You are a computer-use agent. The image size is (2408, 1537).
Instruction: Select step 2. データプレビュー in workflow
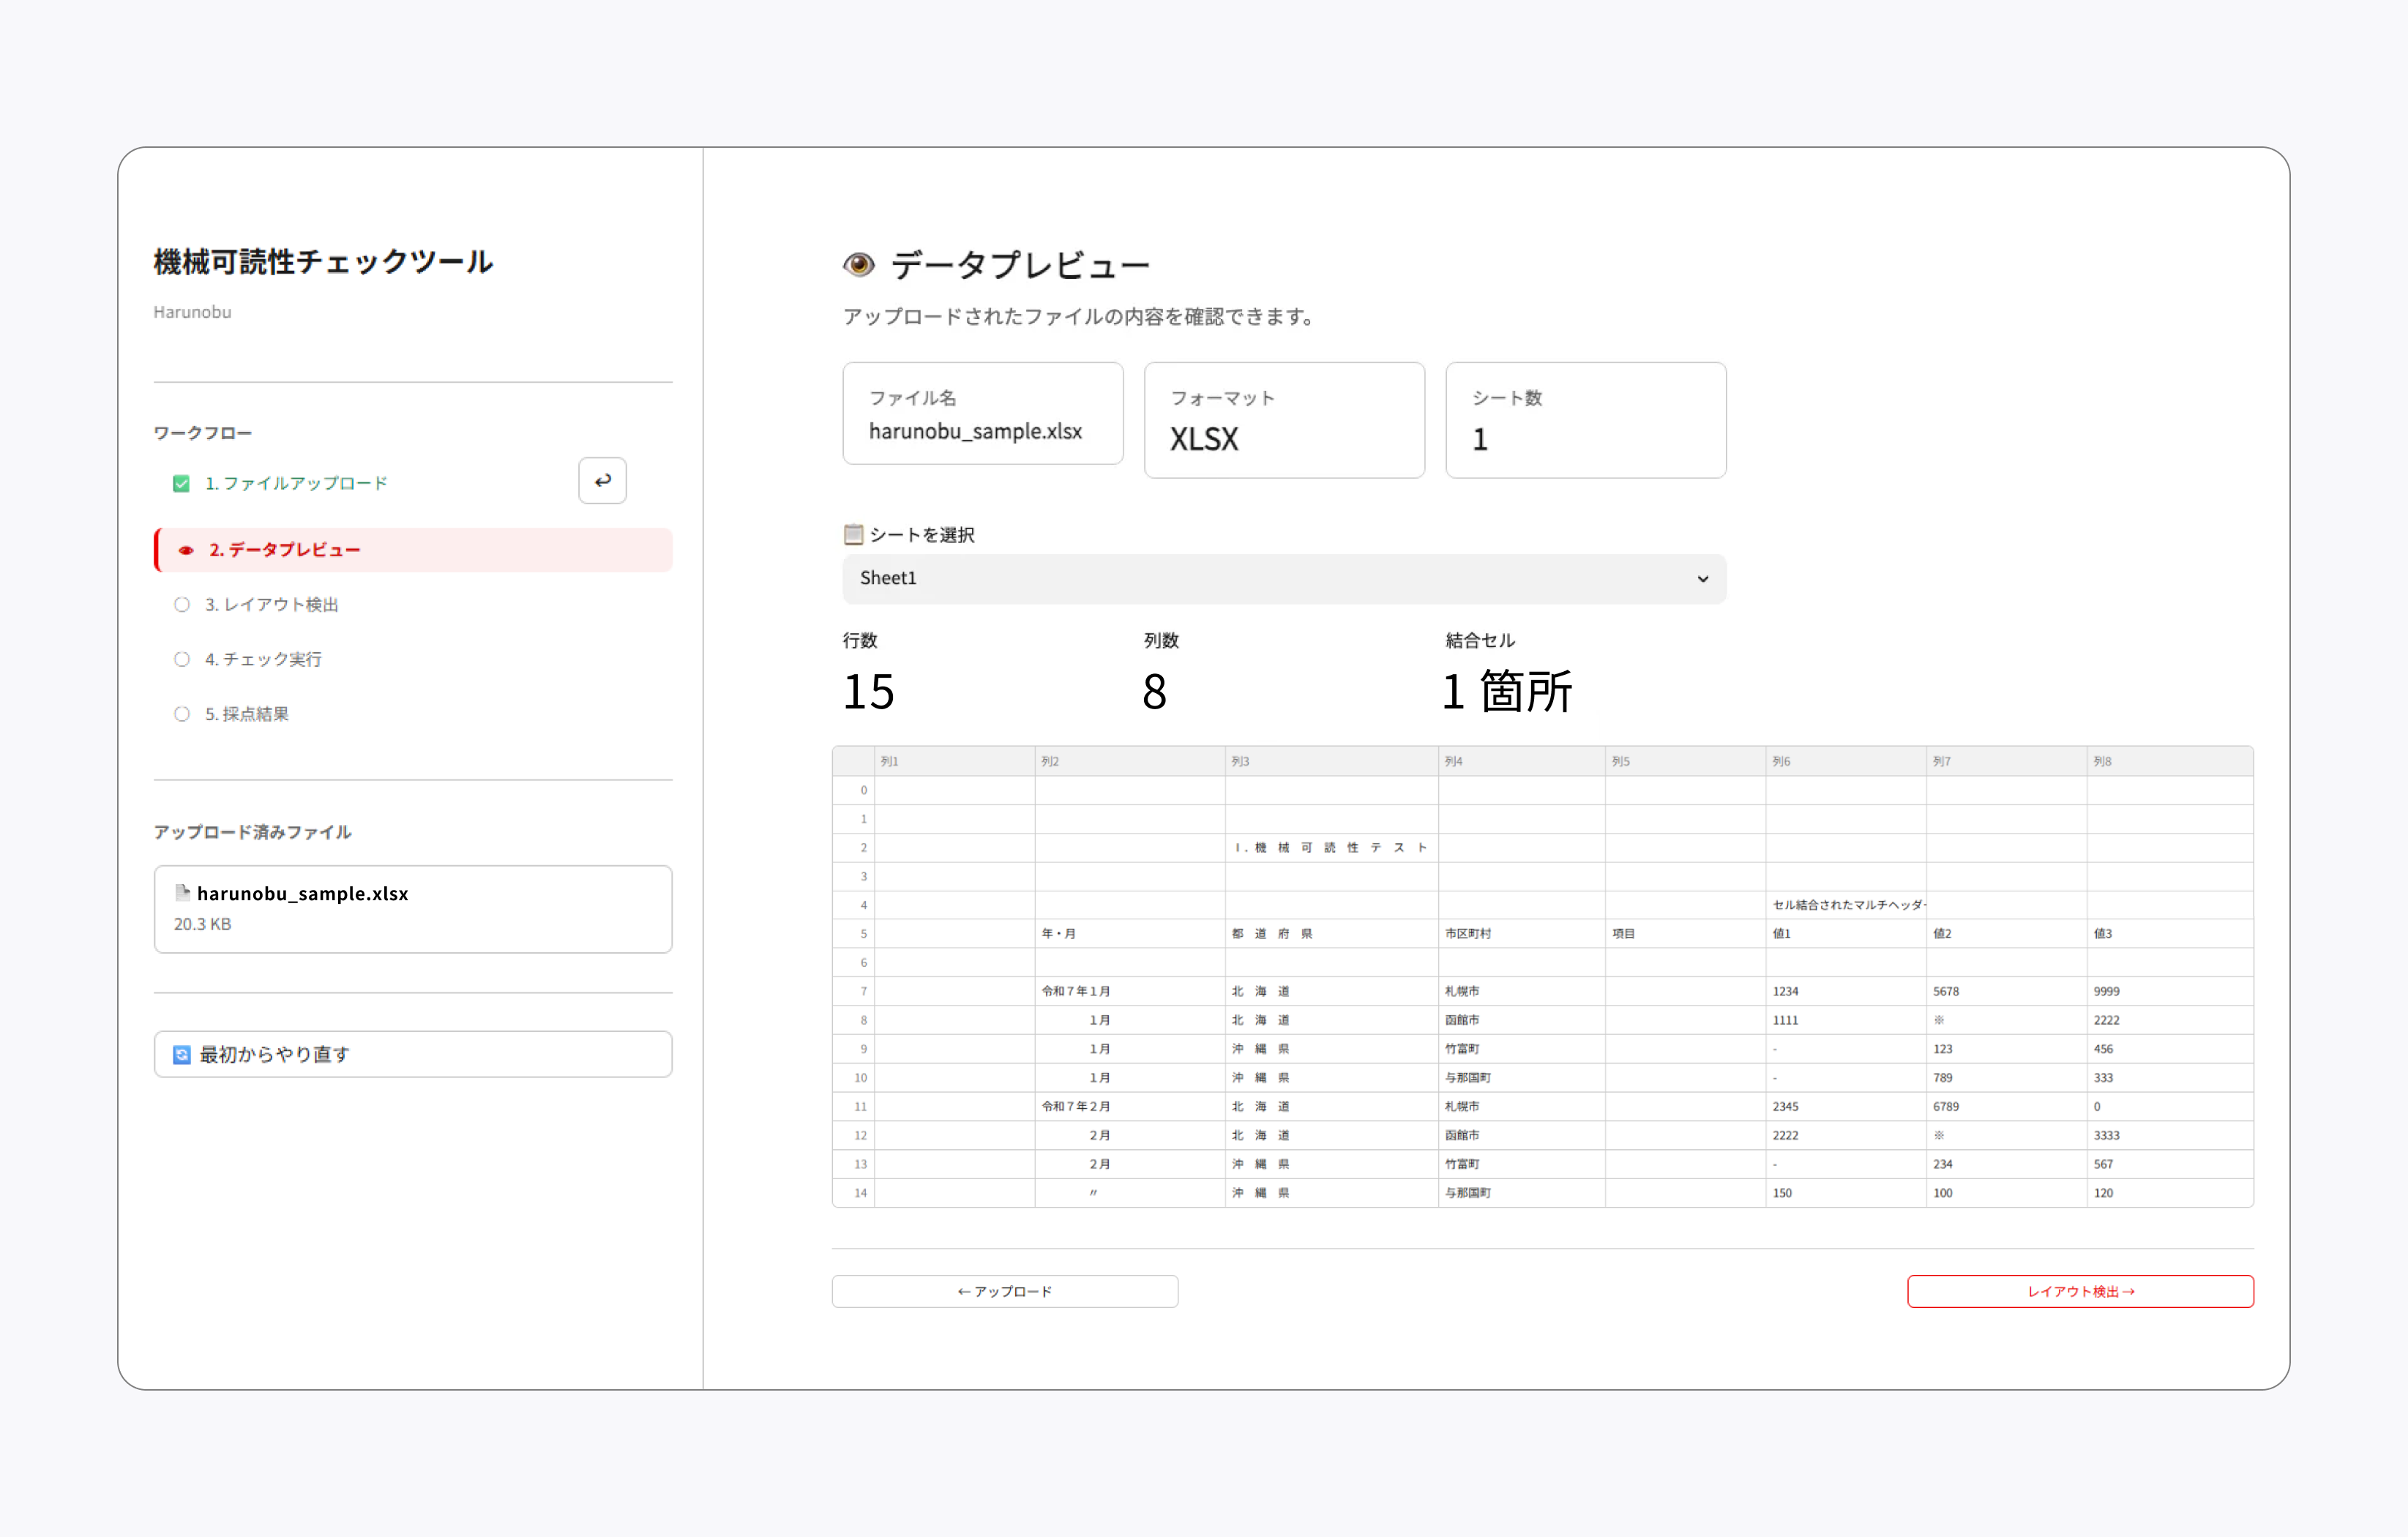[413, 550]
